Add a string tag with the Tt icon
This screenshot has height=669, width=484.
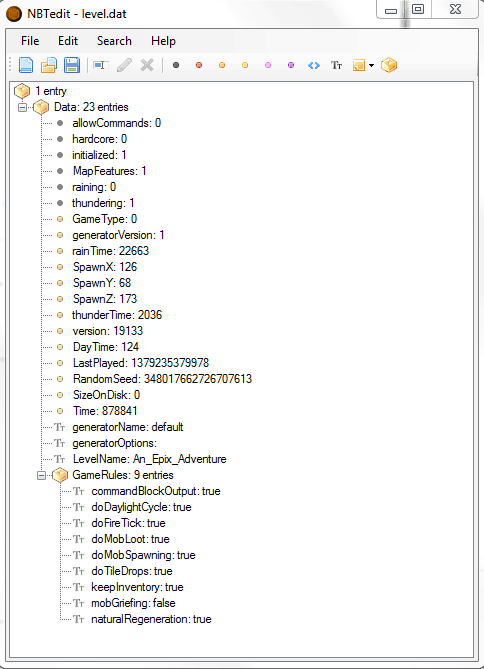click(336, 65)
